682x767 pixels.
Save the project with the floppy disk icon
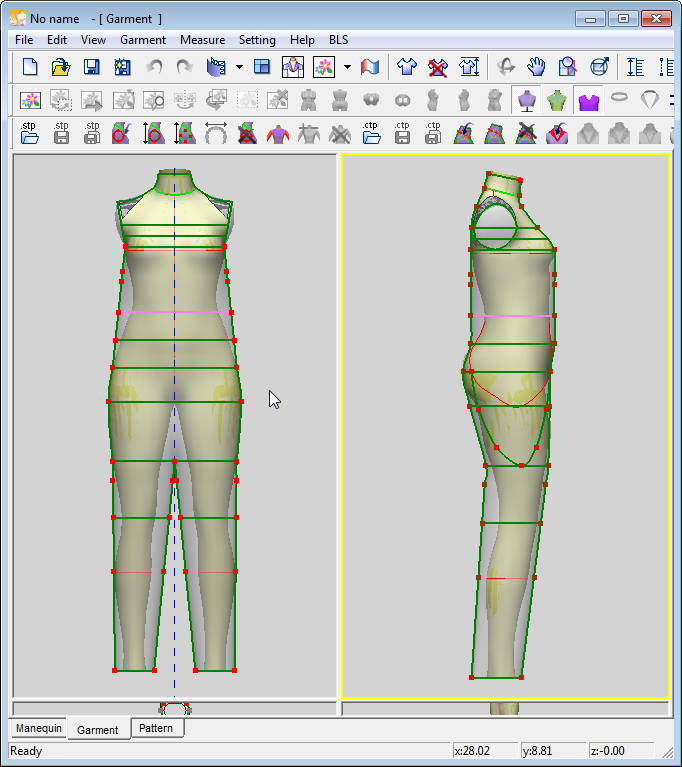91,67
